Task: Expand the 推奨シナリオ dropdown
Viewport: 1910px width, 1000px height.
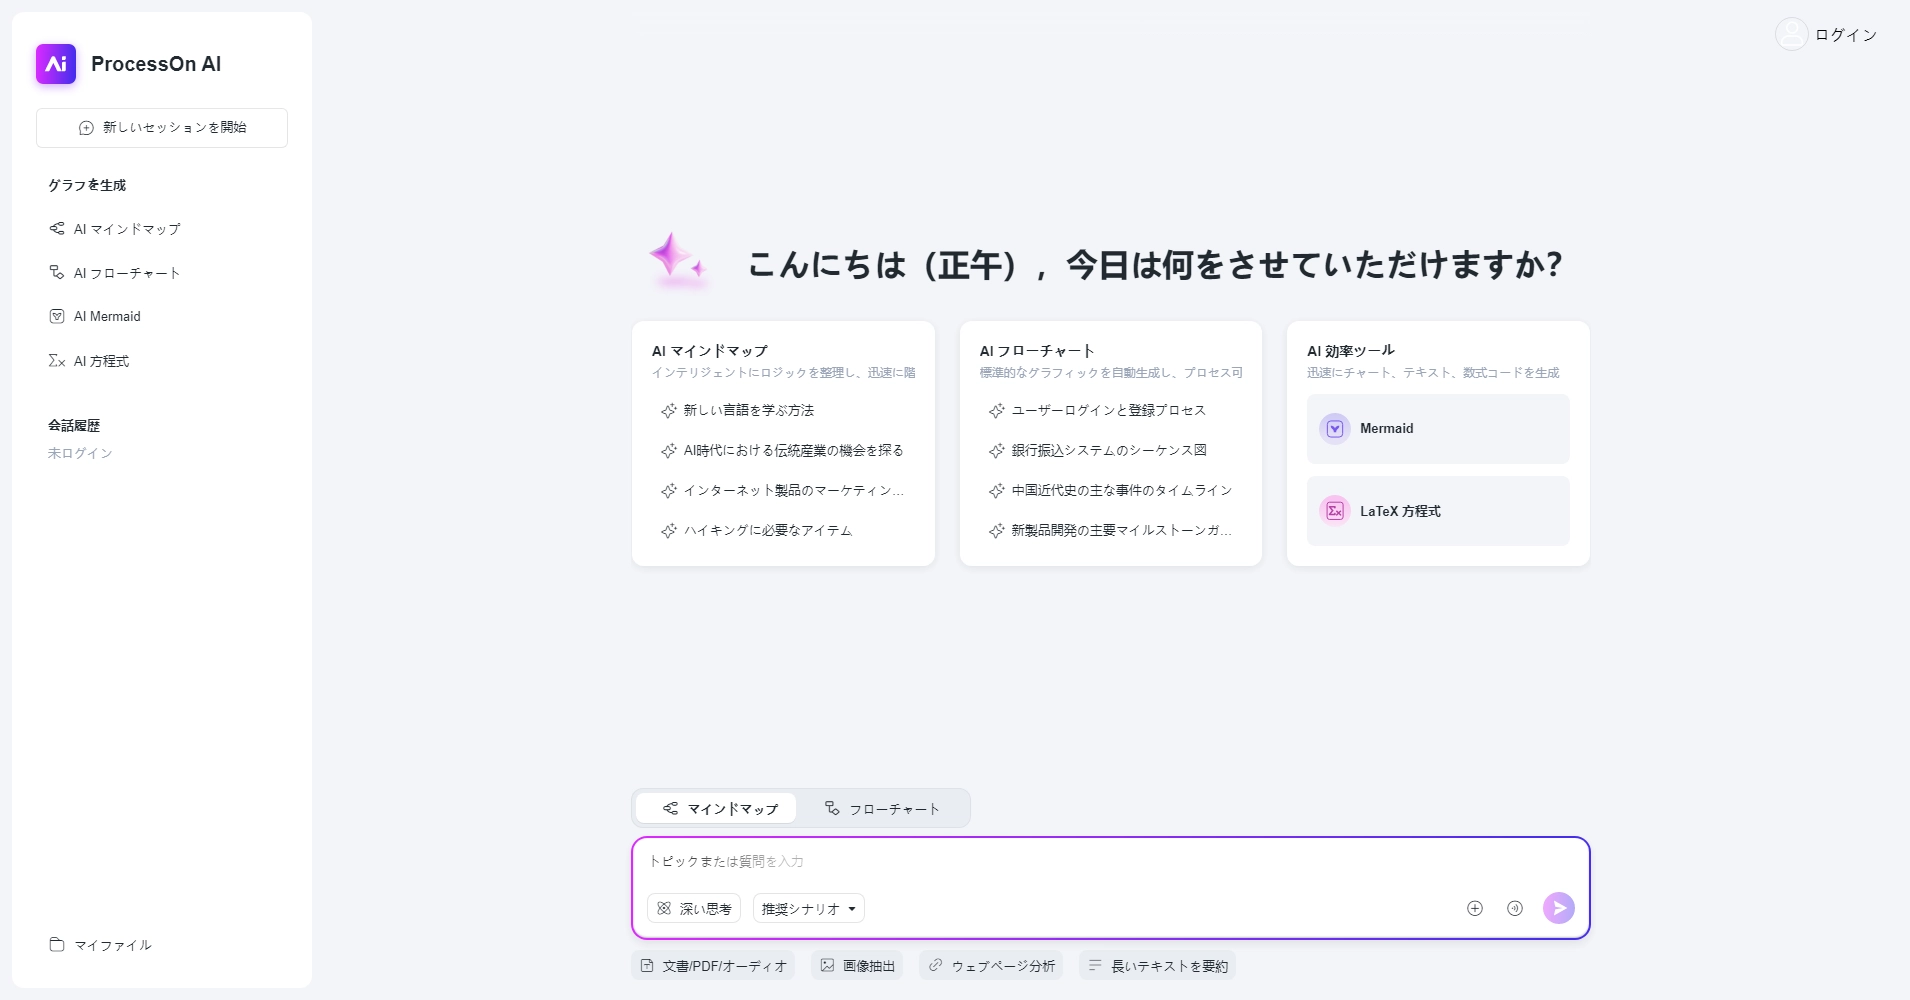Action: click(809, 909)
